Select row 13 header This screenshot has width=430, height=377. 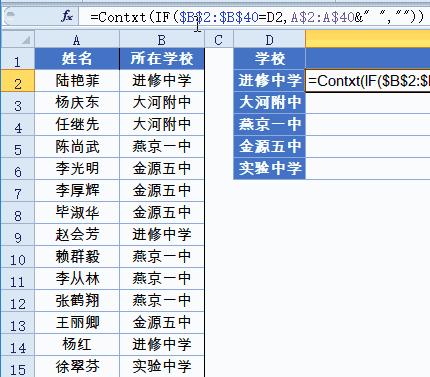point(17,323)
